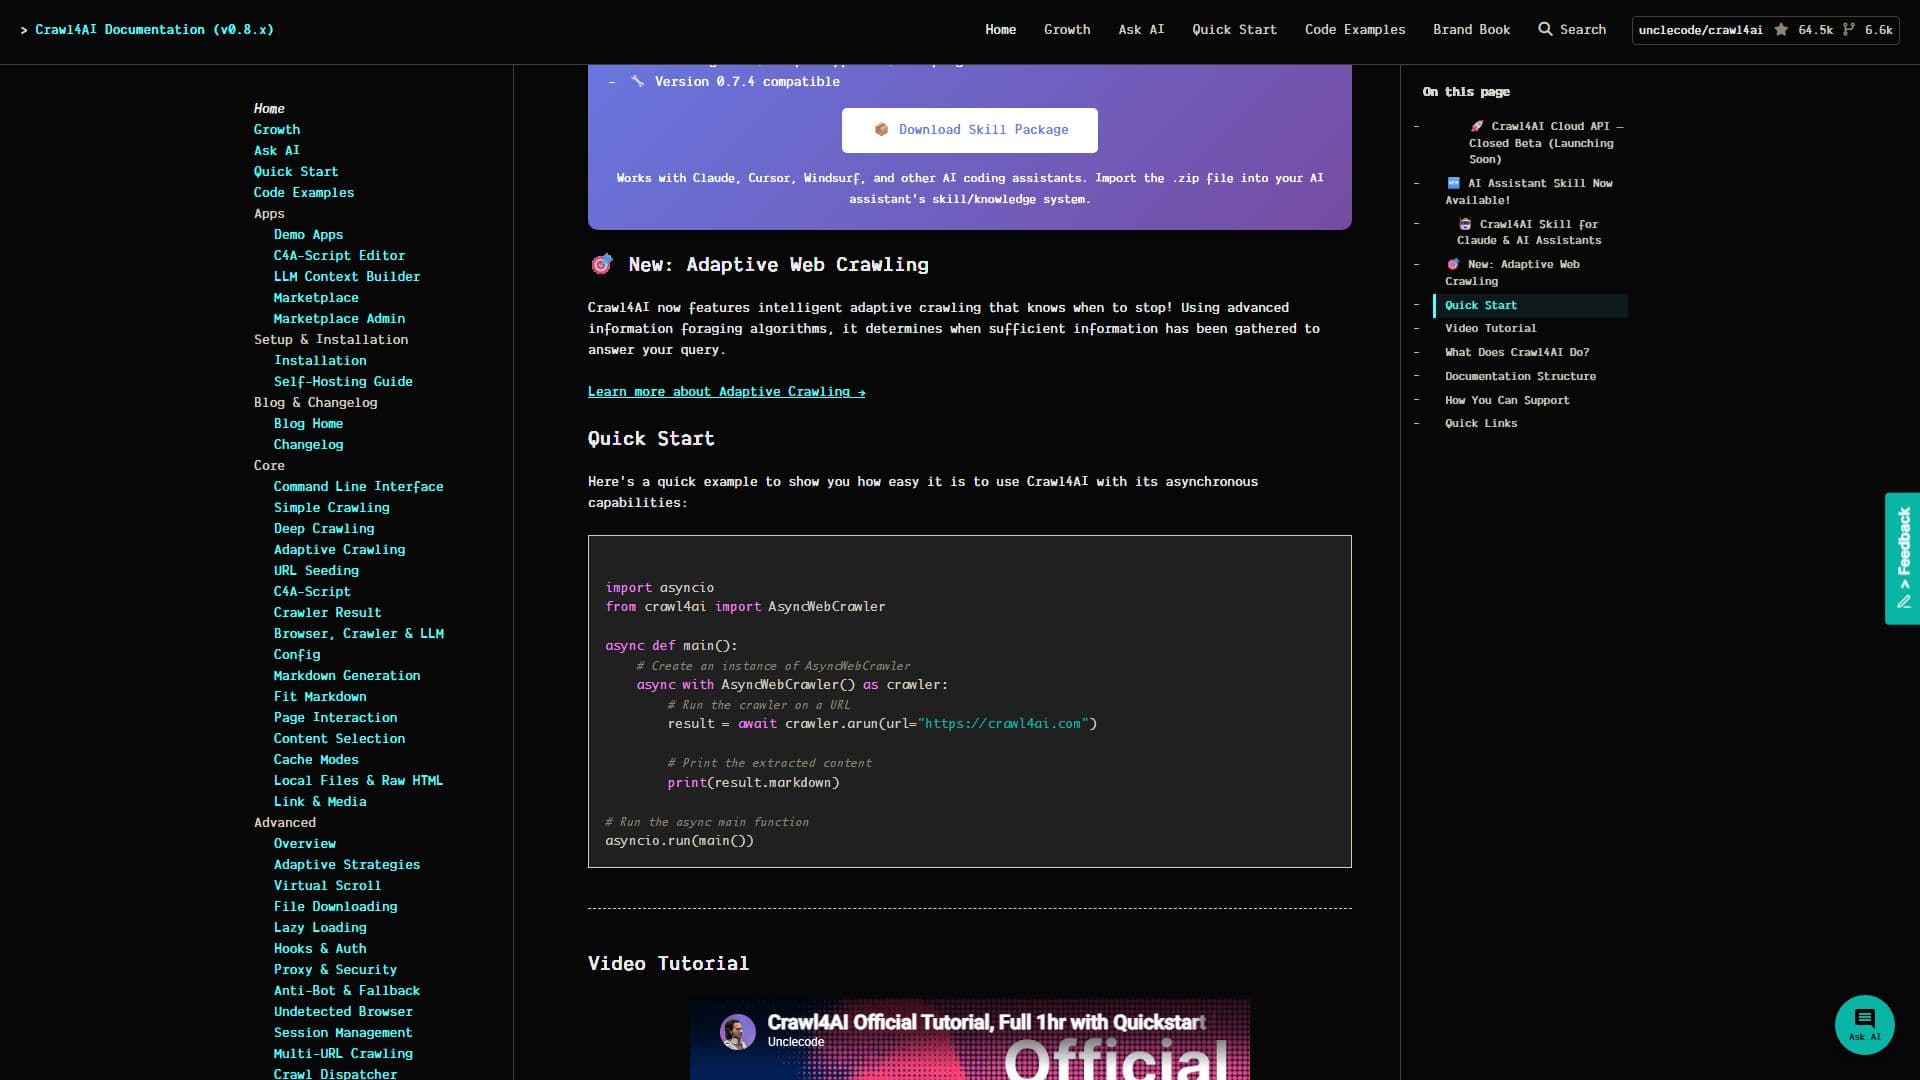Open Crawler Result in sidebar
The image size is (1920, 1080).
[x=327, y=612]
